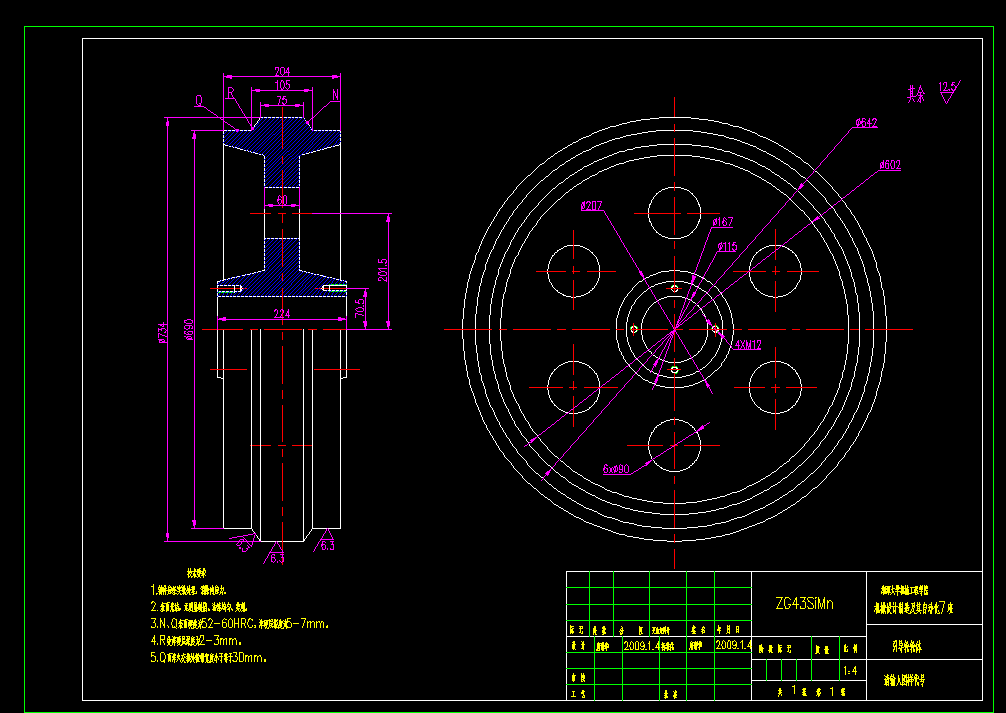Viewport: 1006px width, 713px height.
Task: Pick the 70.5 vertical dimension
Action: tap(361, 306)
